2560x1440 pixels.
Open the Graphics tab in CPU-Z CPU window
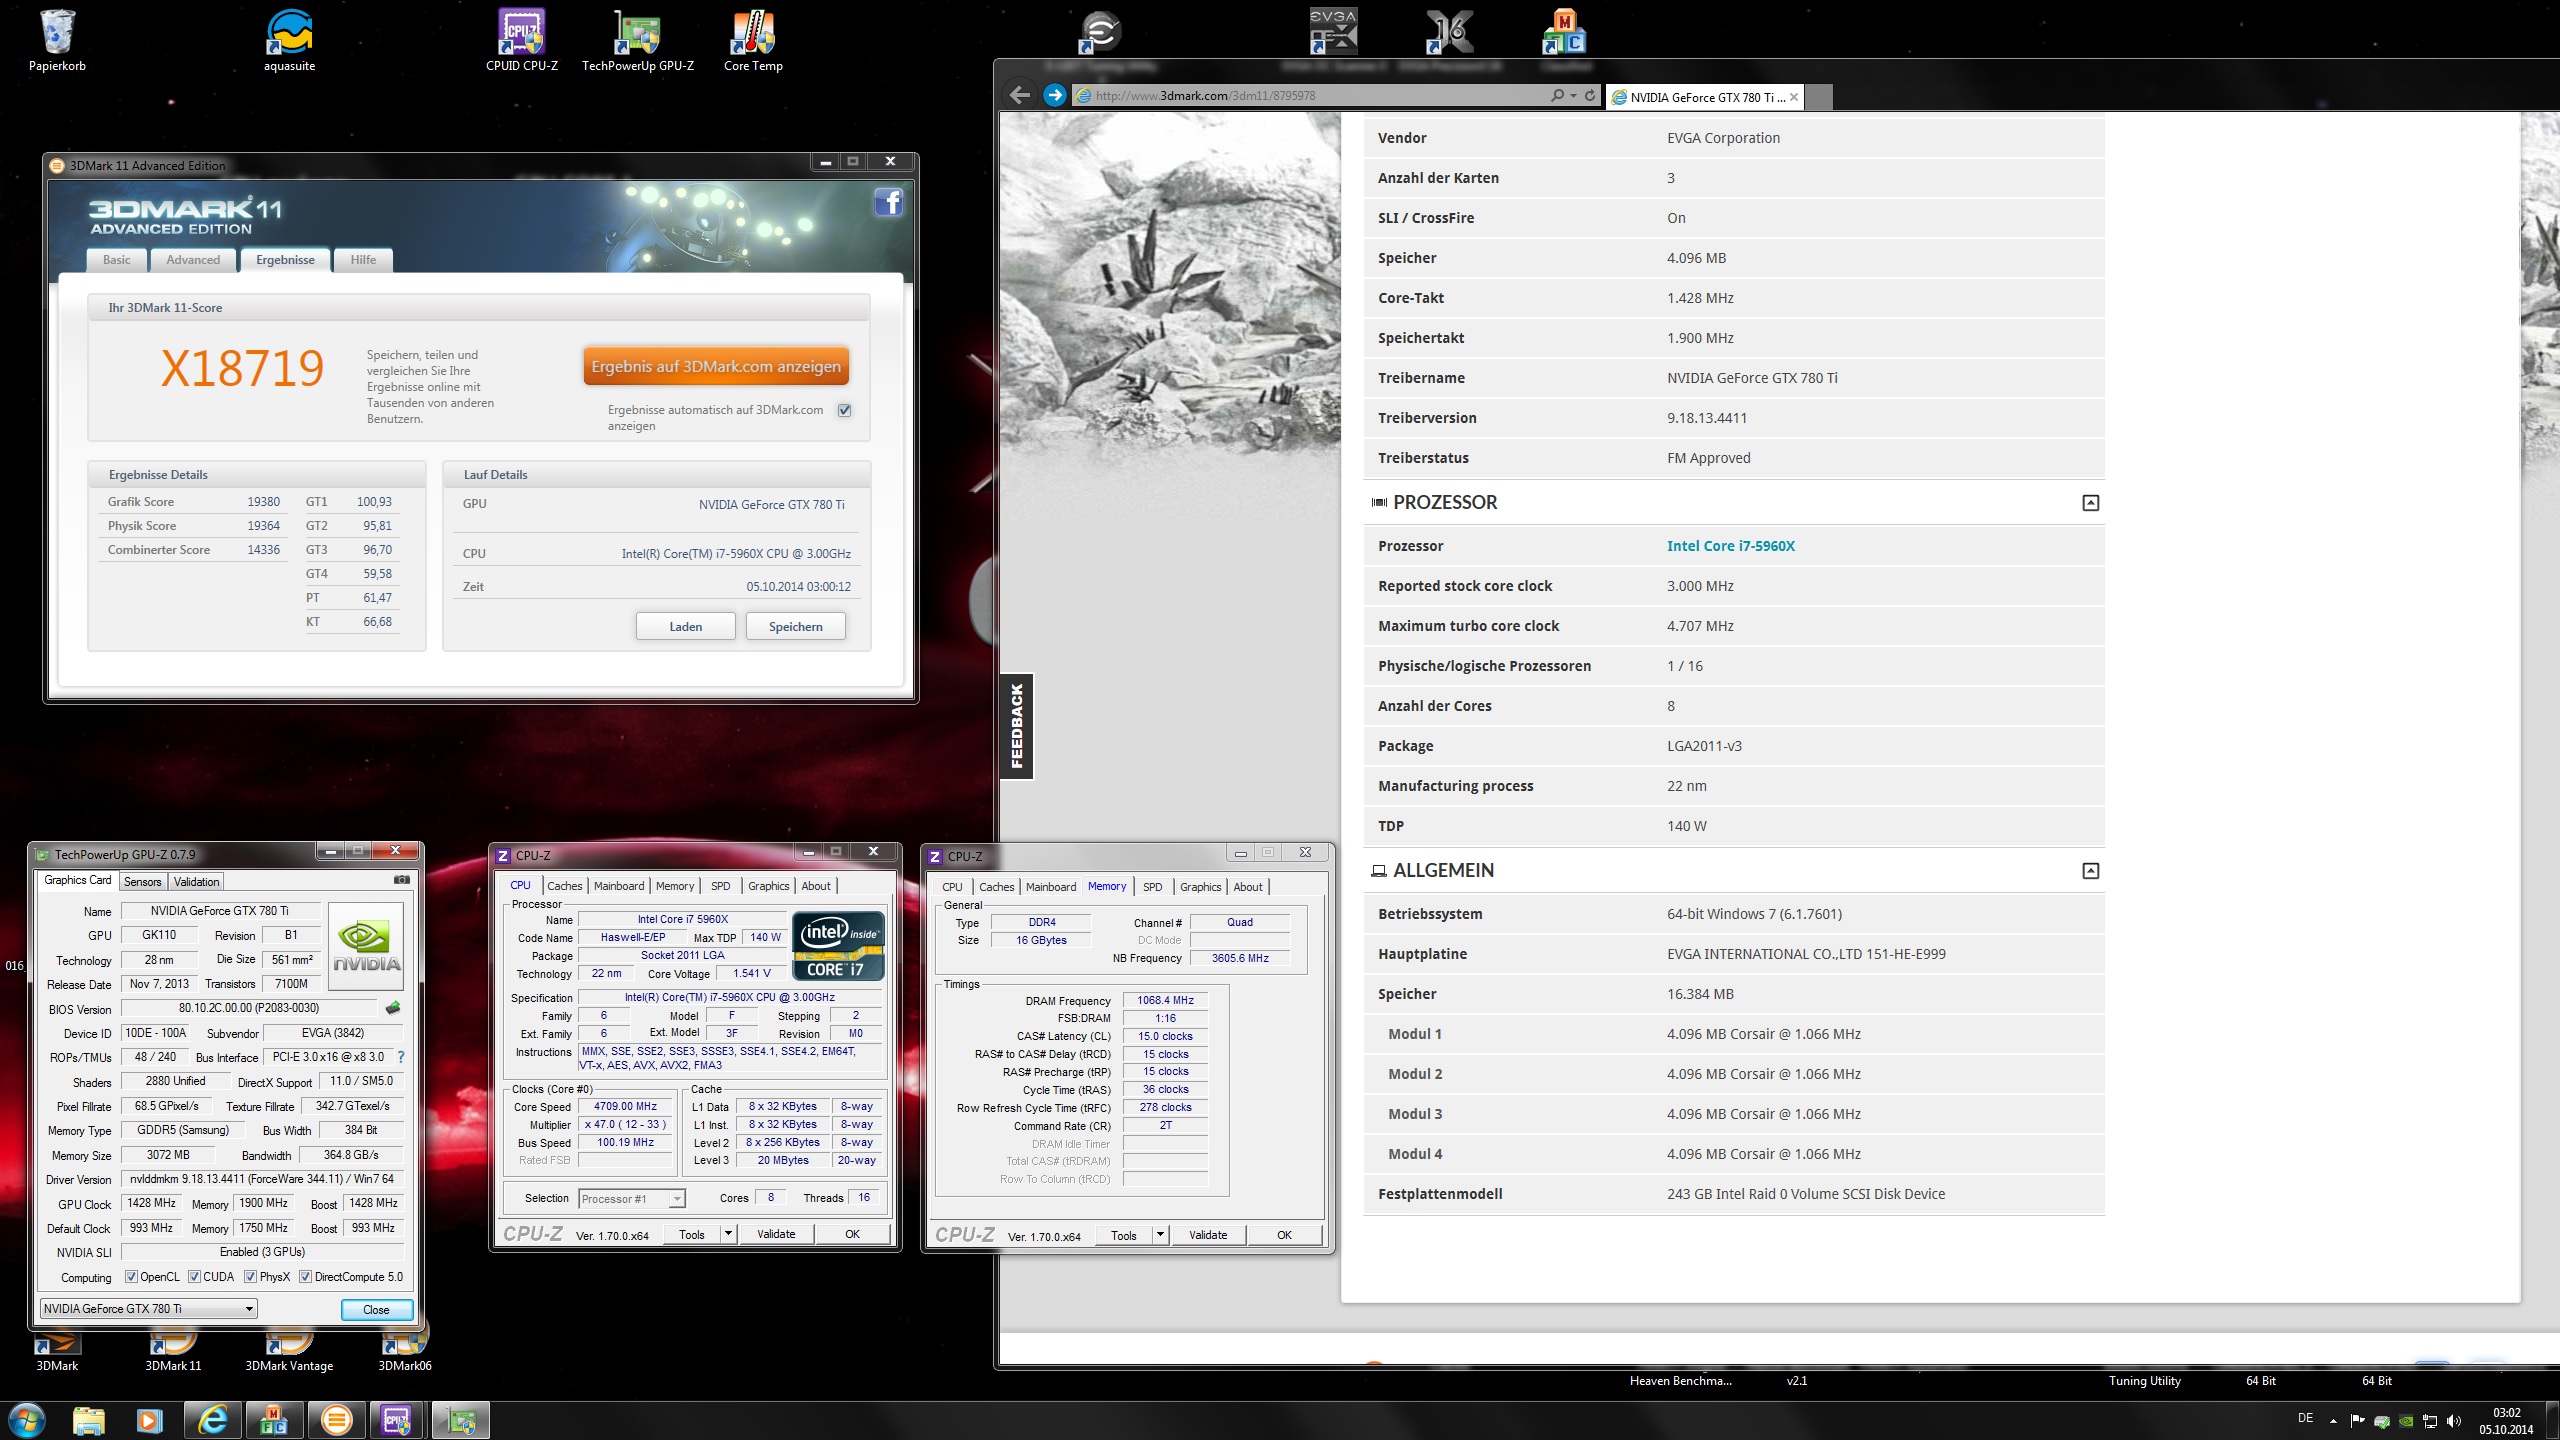point(768,886)
